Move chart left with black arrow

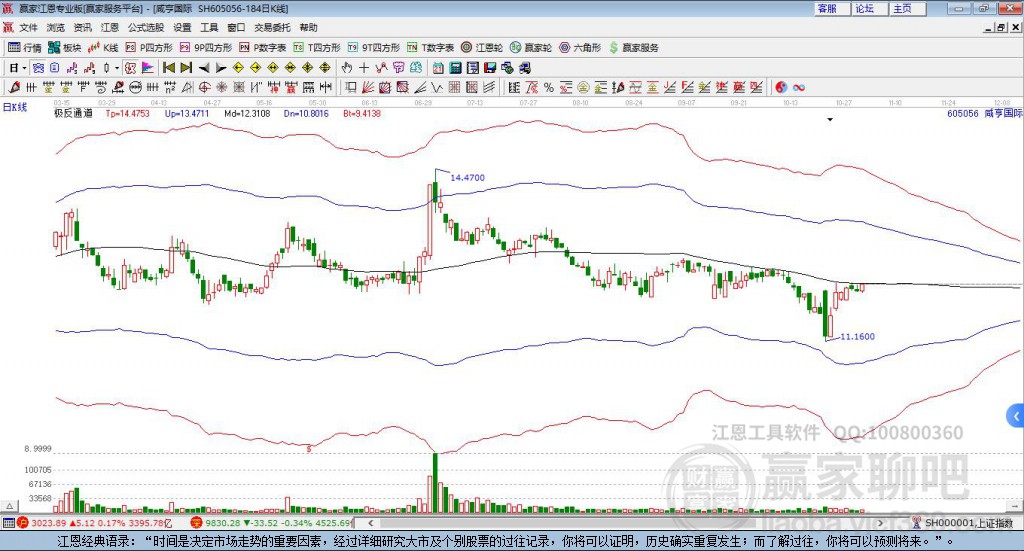coord(204,68)
